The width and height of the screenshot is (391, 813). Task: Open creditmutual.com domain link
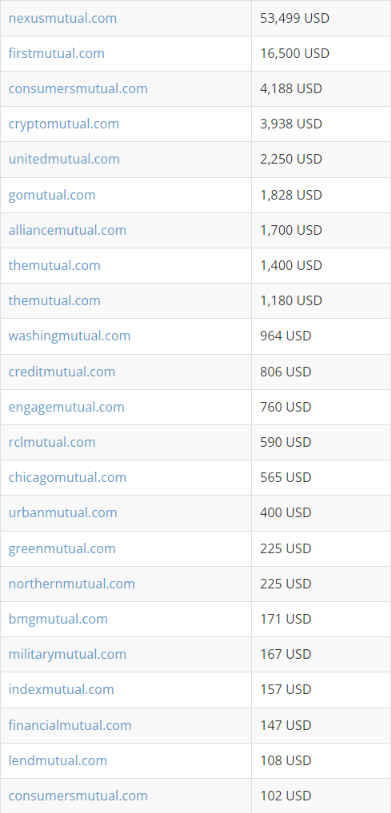pyautogui.click(x=62, y=372)
